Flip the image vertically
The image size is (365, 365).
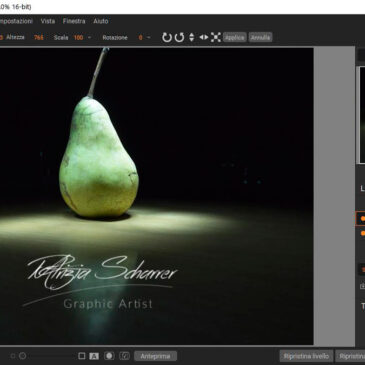[192, 37]
